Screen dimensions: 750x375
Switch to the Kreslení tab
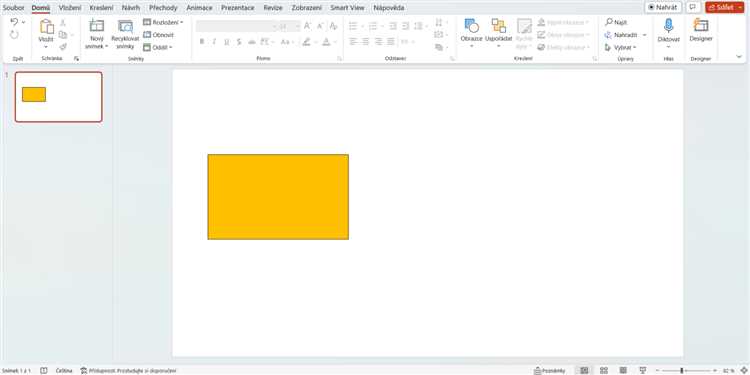(101, 8)
